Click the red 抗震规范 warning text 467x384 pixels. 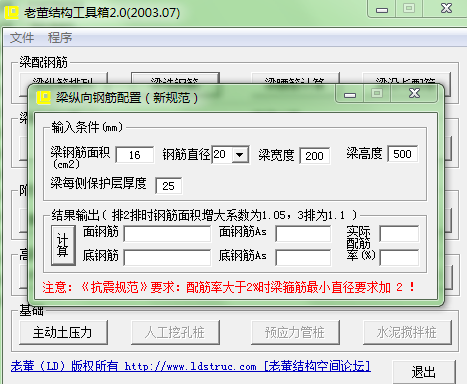229,287
